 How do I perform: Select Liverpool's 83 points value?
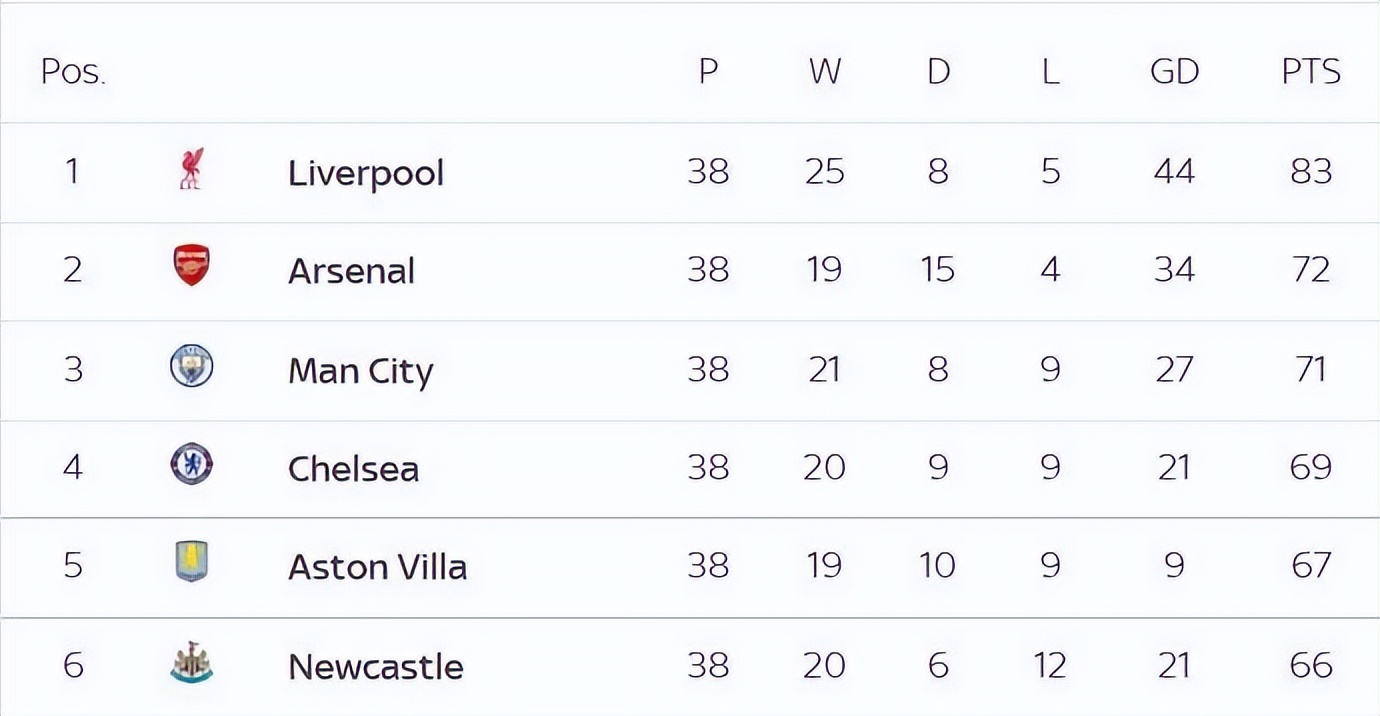[x=1311, y=171]
